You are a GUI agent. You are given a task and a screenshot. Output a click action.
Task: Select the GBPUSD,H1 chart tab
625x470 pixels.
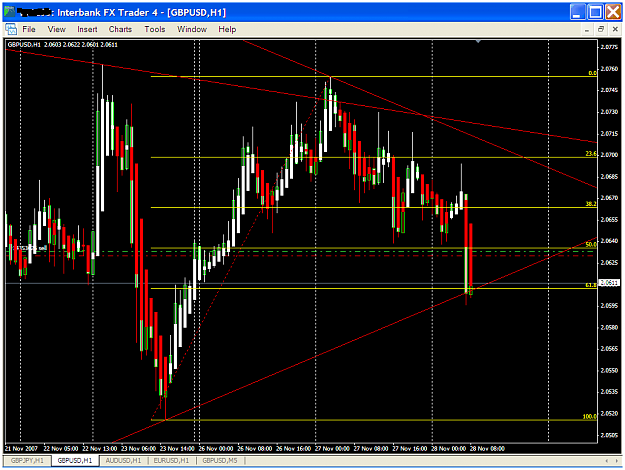(x=75, y=460)
